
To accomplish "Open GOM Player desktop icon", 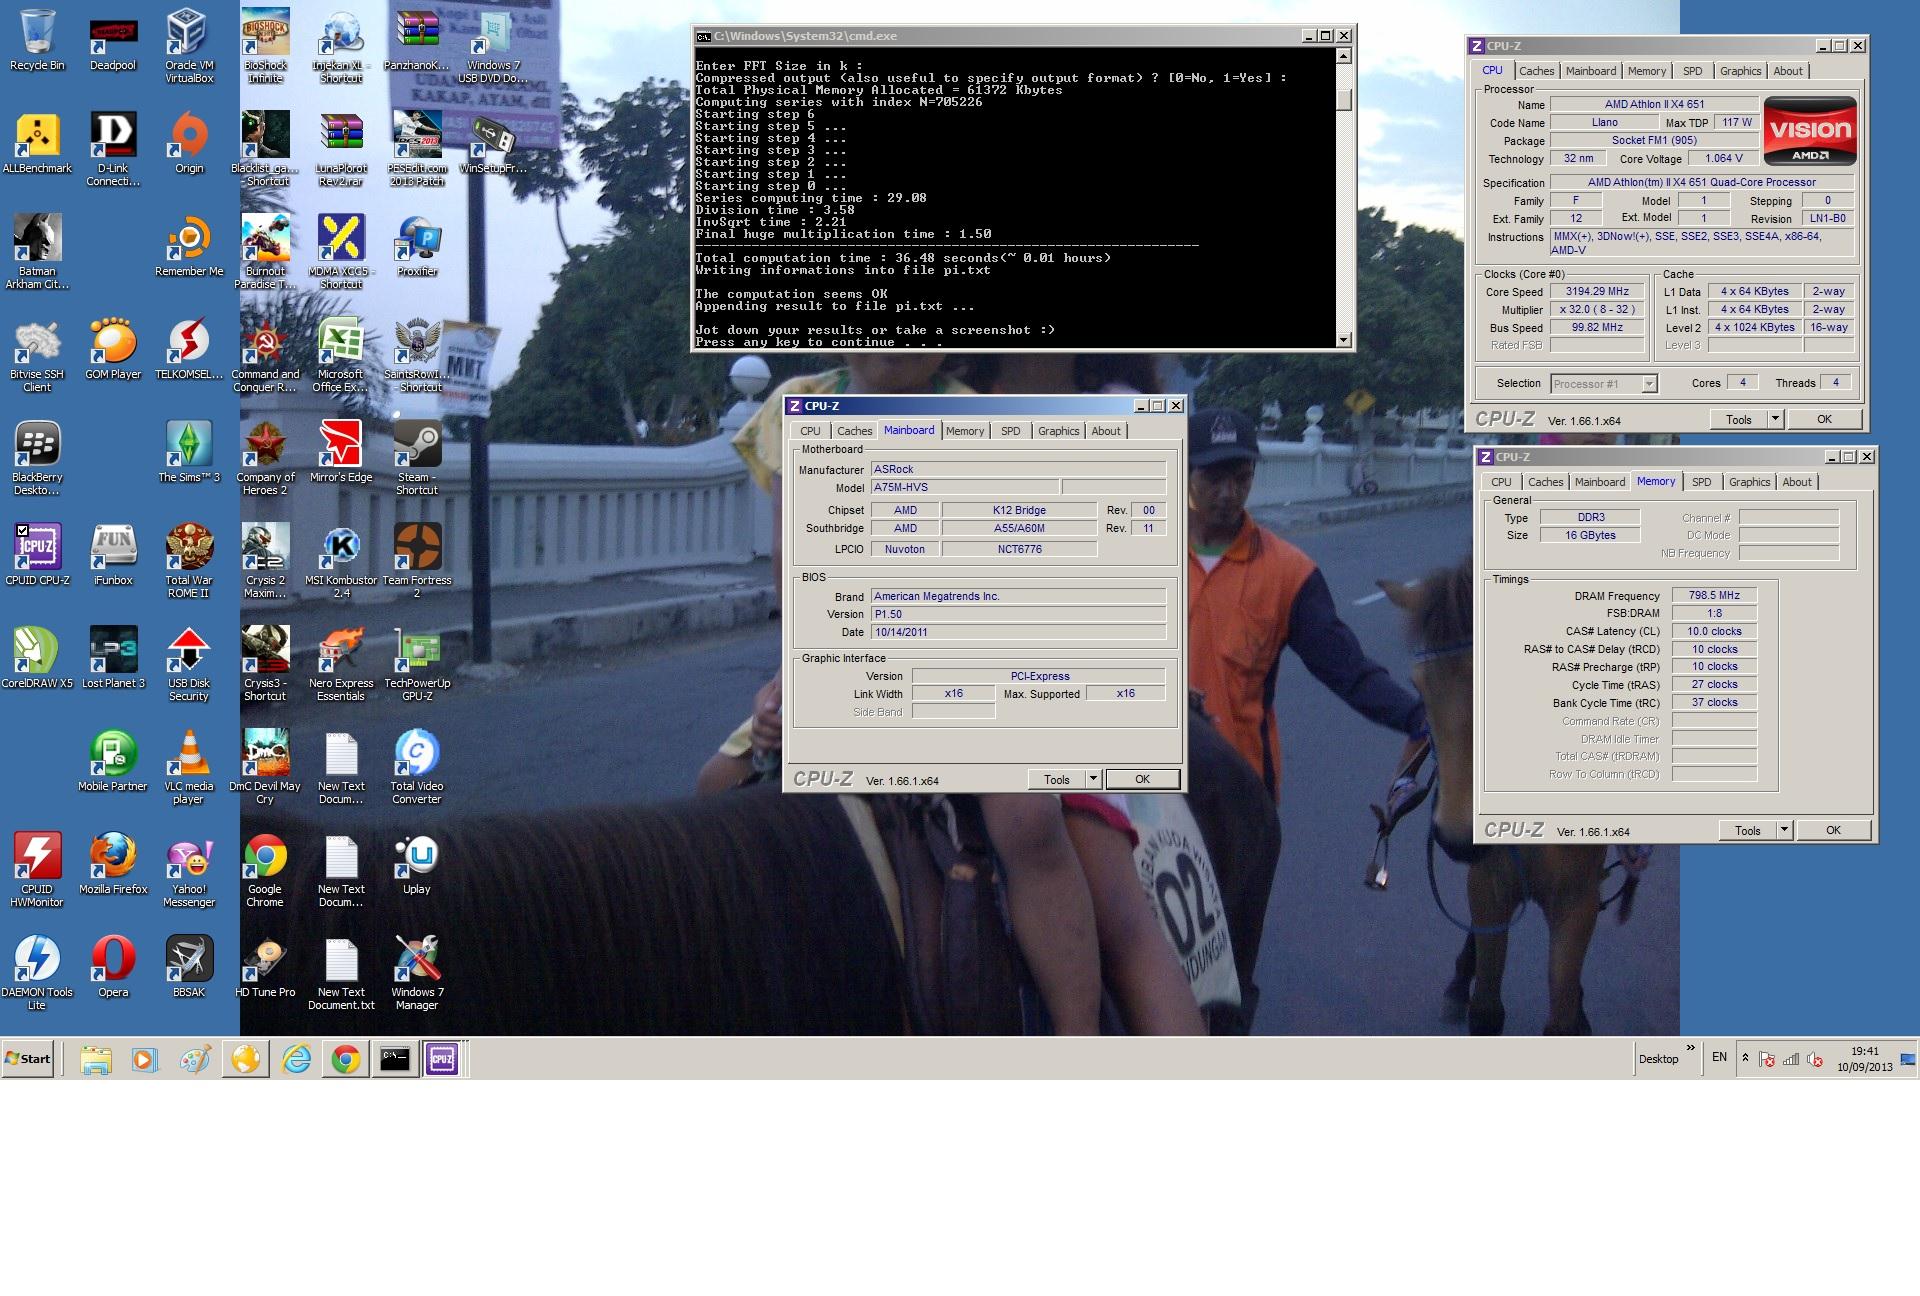I will (113, 348).
